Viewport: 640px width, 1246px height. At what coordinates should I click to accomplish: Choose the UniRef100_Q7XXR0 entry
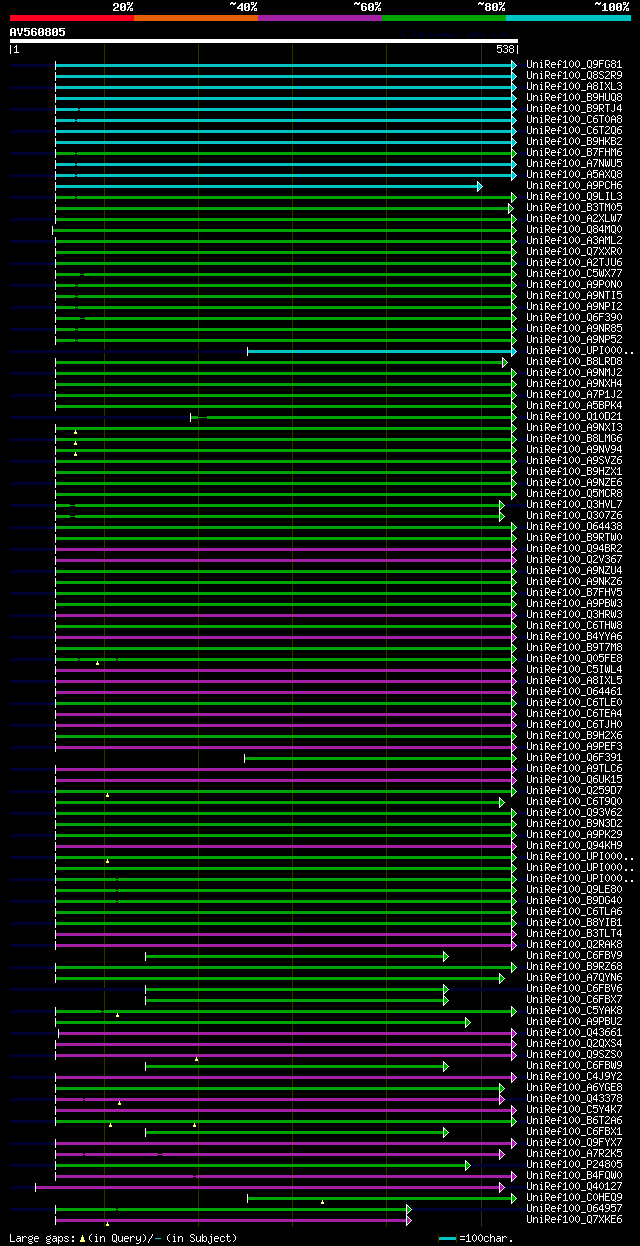[574, 252]
